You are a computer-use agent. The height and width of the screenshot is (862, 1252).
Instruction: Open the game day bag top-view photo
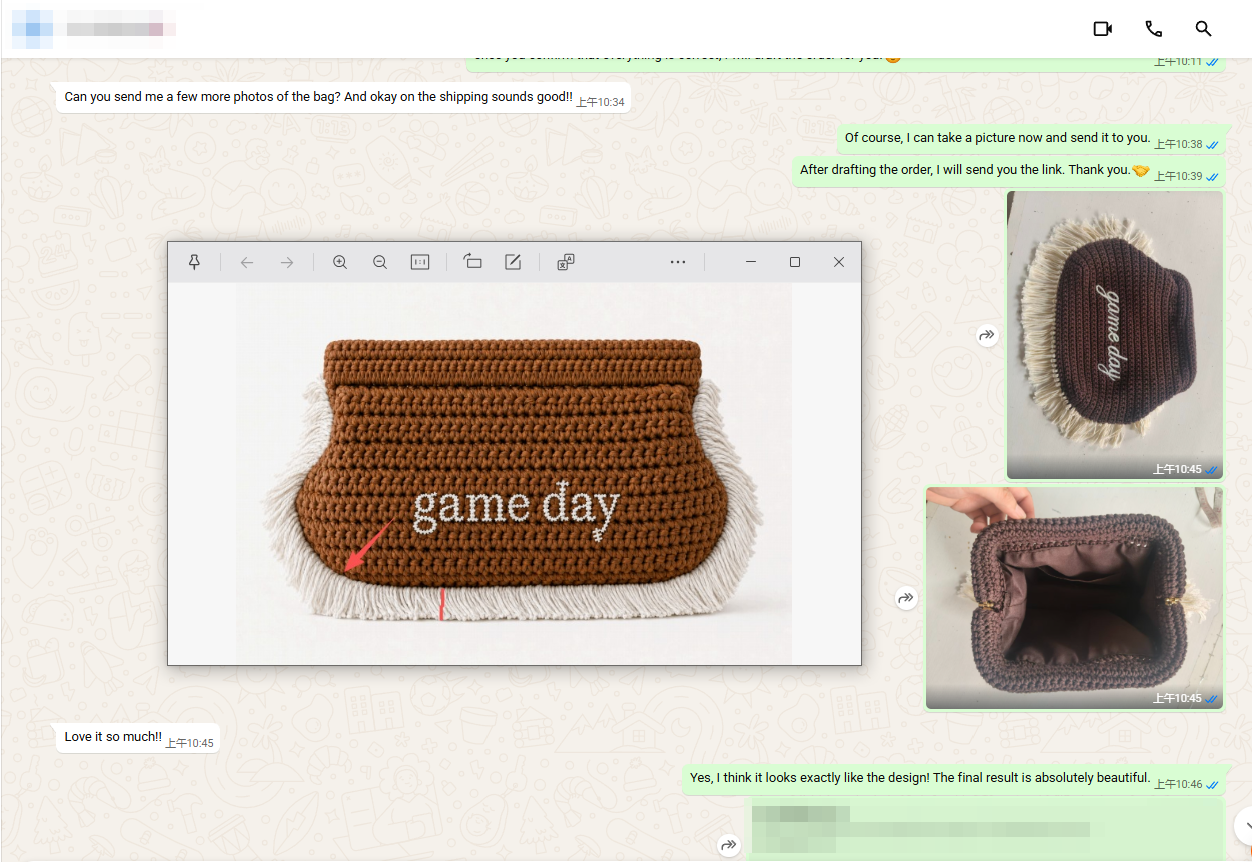click(x=1115, y=335)
